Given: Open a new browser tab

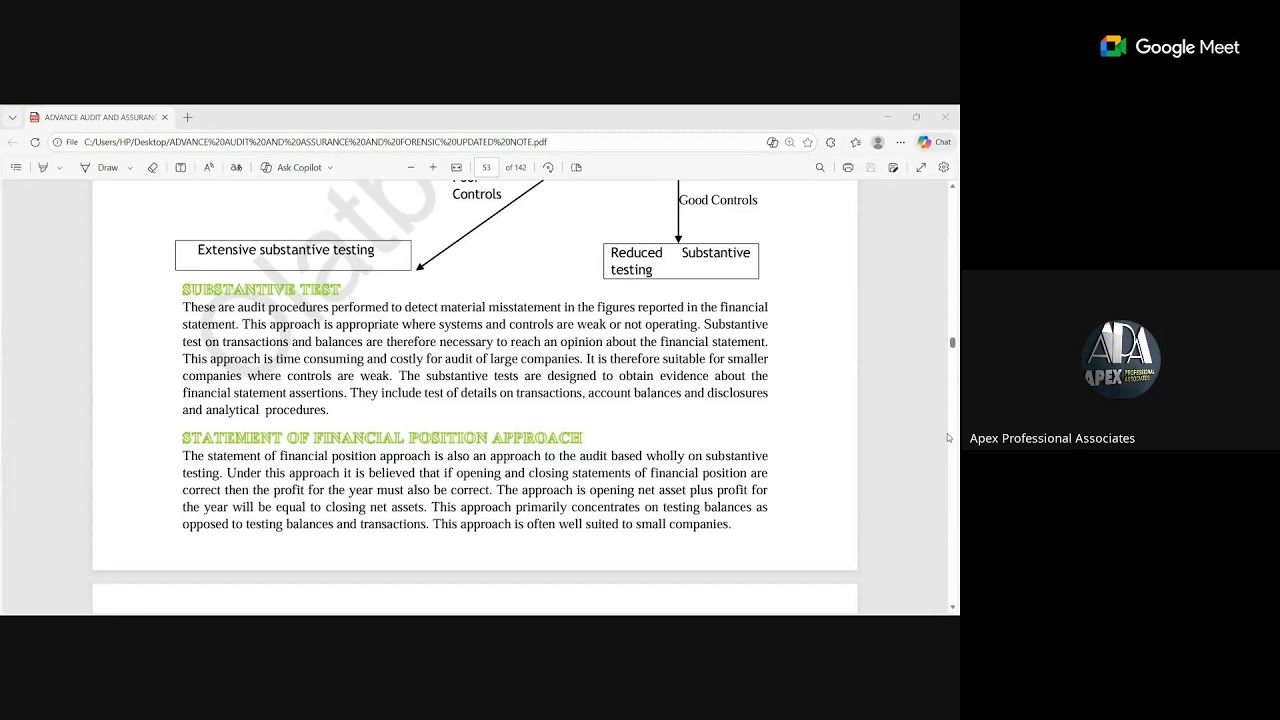Looking at the screenshot, I should point(187,117).
